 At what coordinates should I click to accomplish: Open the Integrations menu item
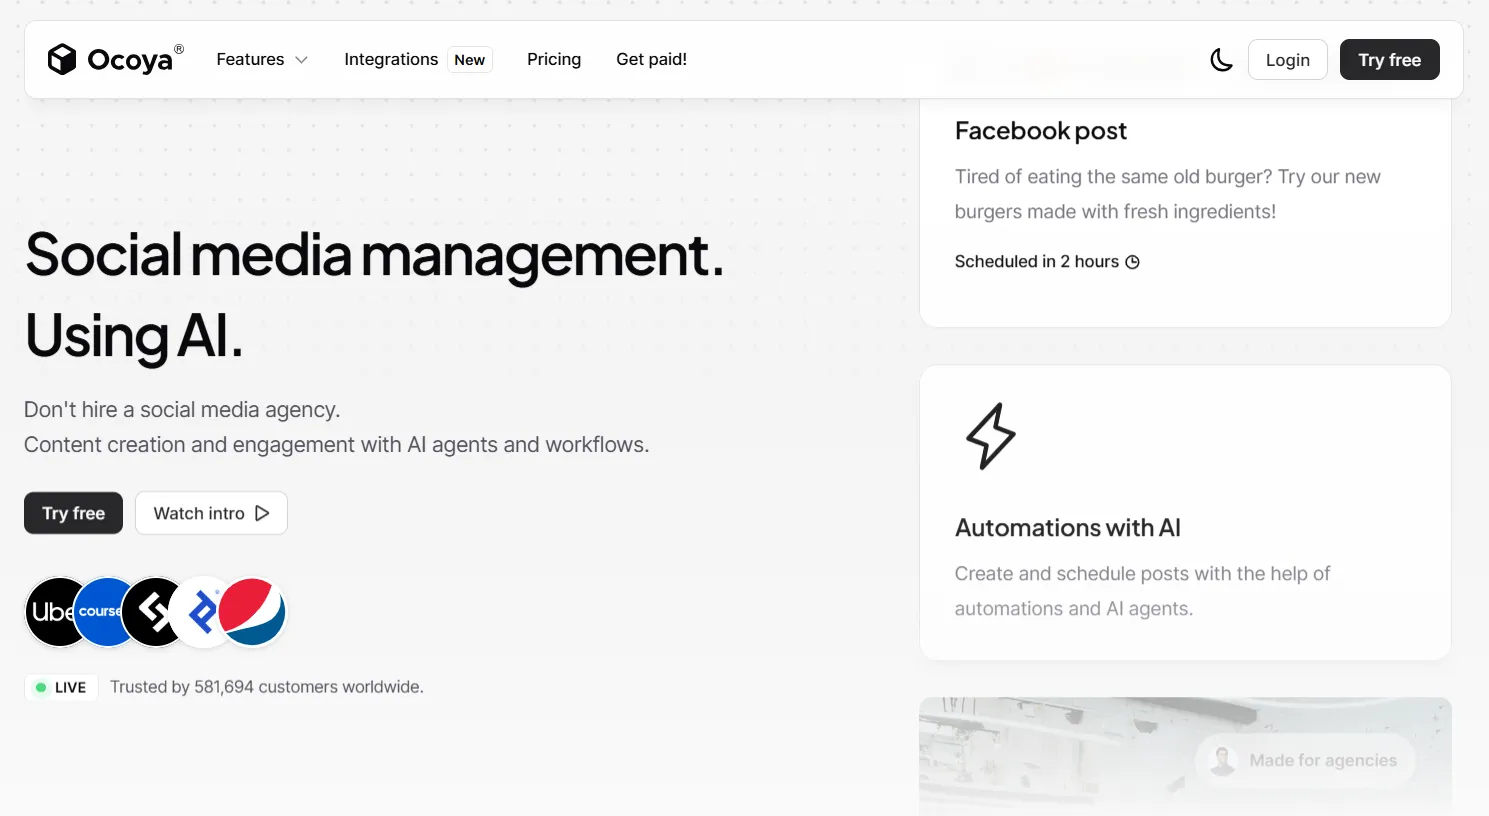click(x=391, y=60)
